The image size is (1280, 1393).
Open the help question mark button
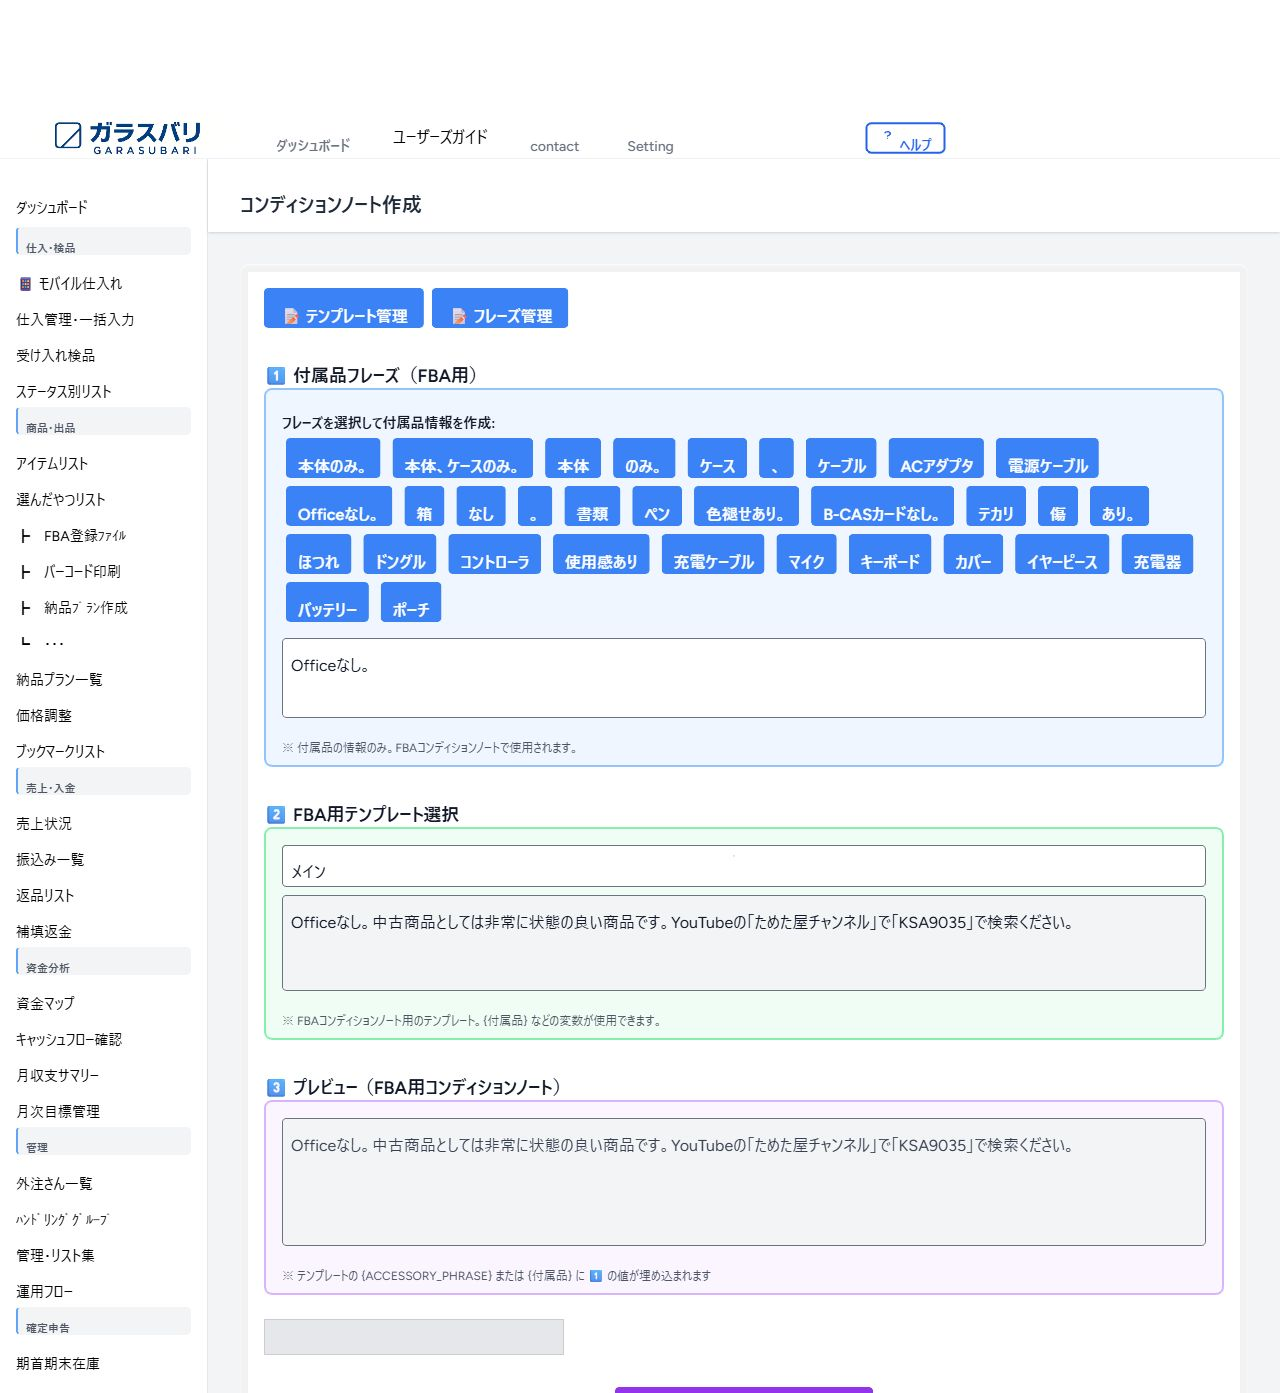pyautogui.click(x=904, y=138)
